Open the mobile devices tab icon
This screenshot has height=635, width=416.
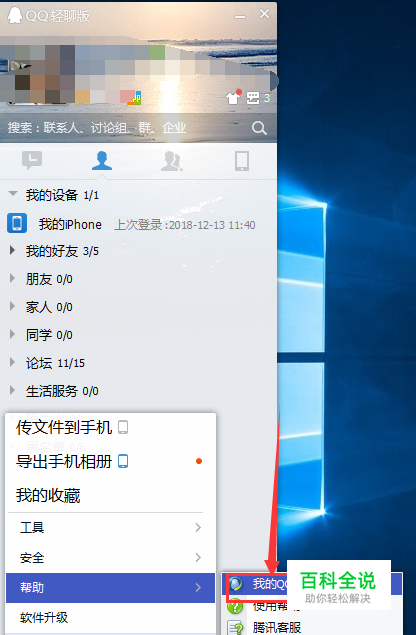point(242,161)
